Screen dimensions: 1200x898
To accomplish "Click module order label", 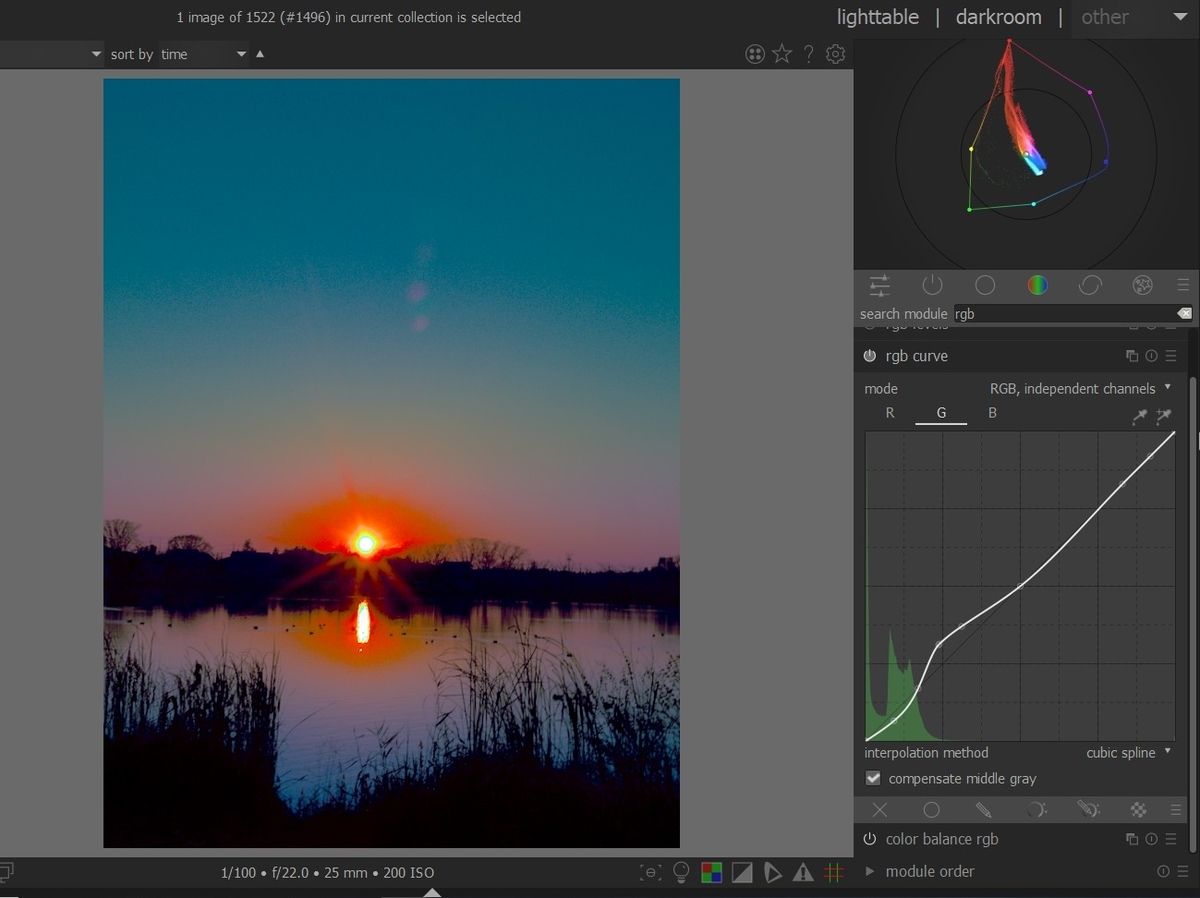I will (930, 871).
